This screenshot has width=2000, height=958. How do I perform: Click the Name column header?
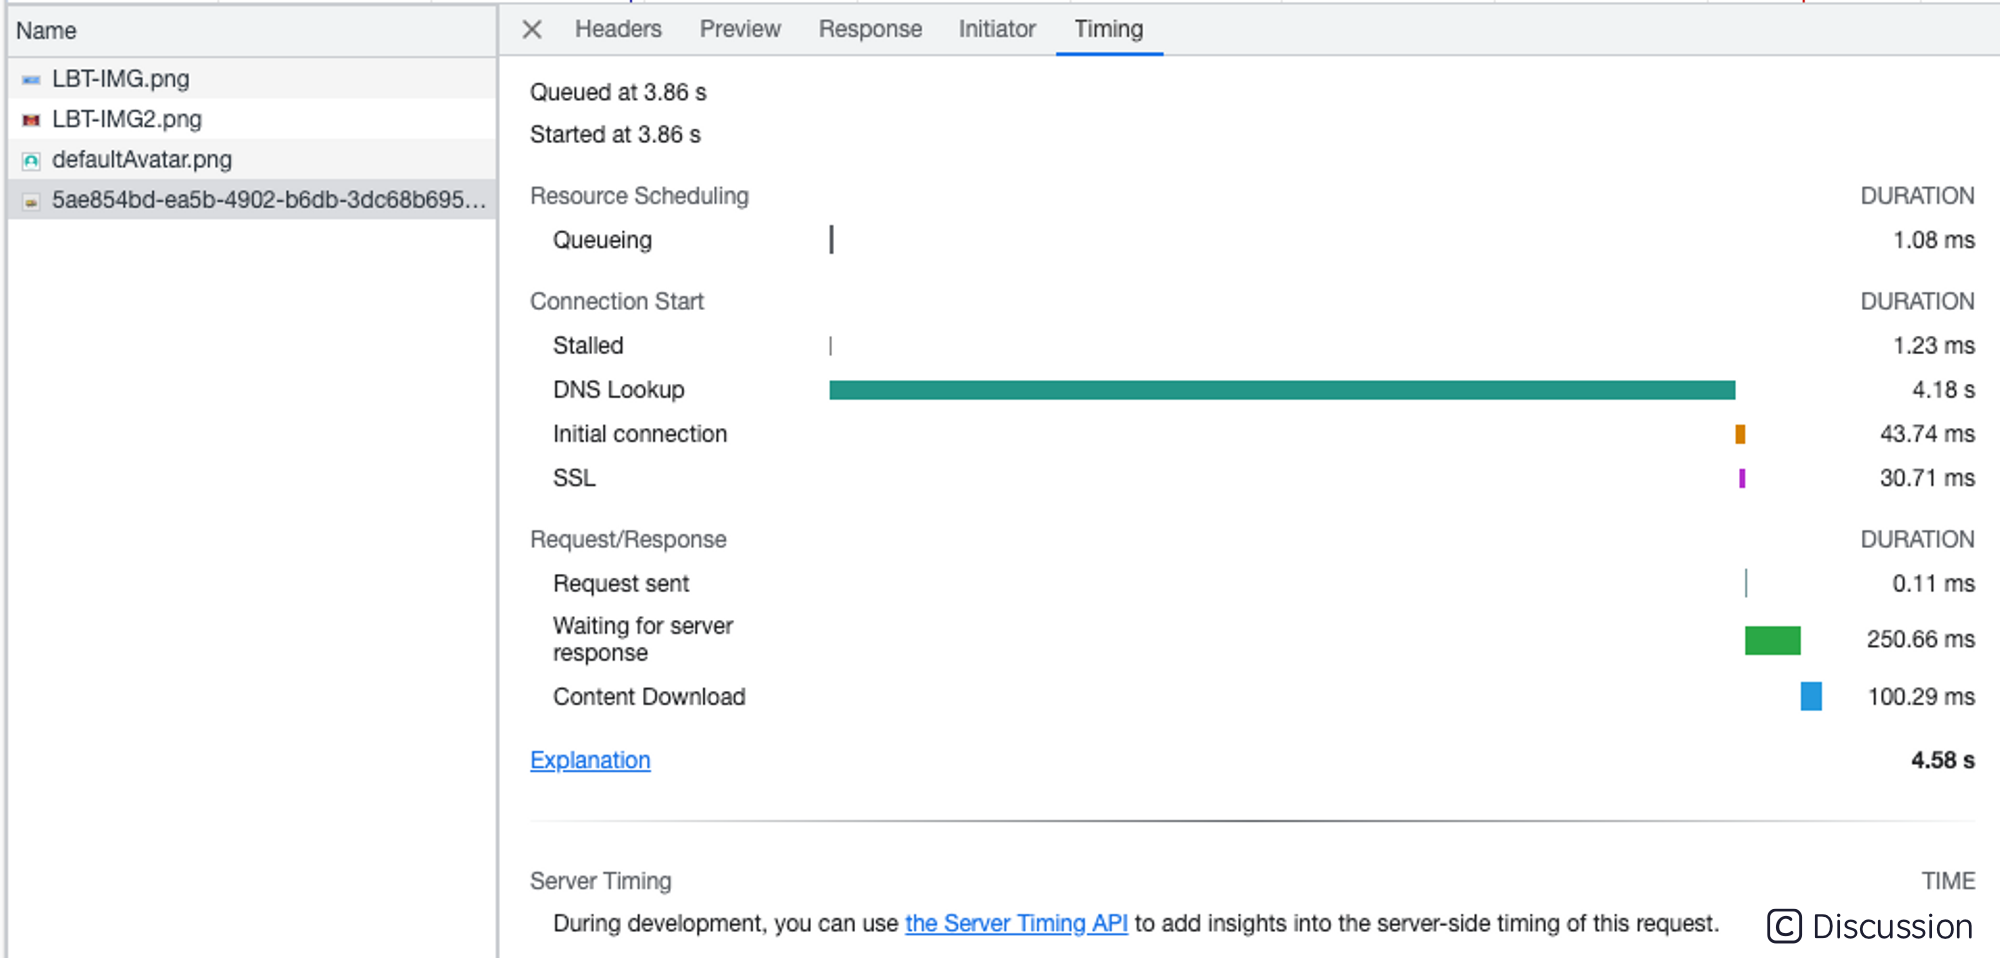pos(252,31)
